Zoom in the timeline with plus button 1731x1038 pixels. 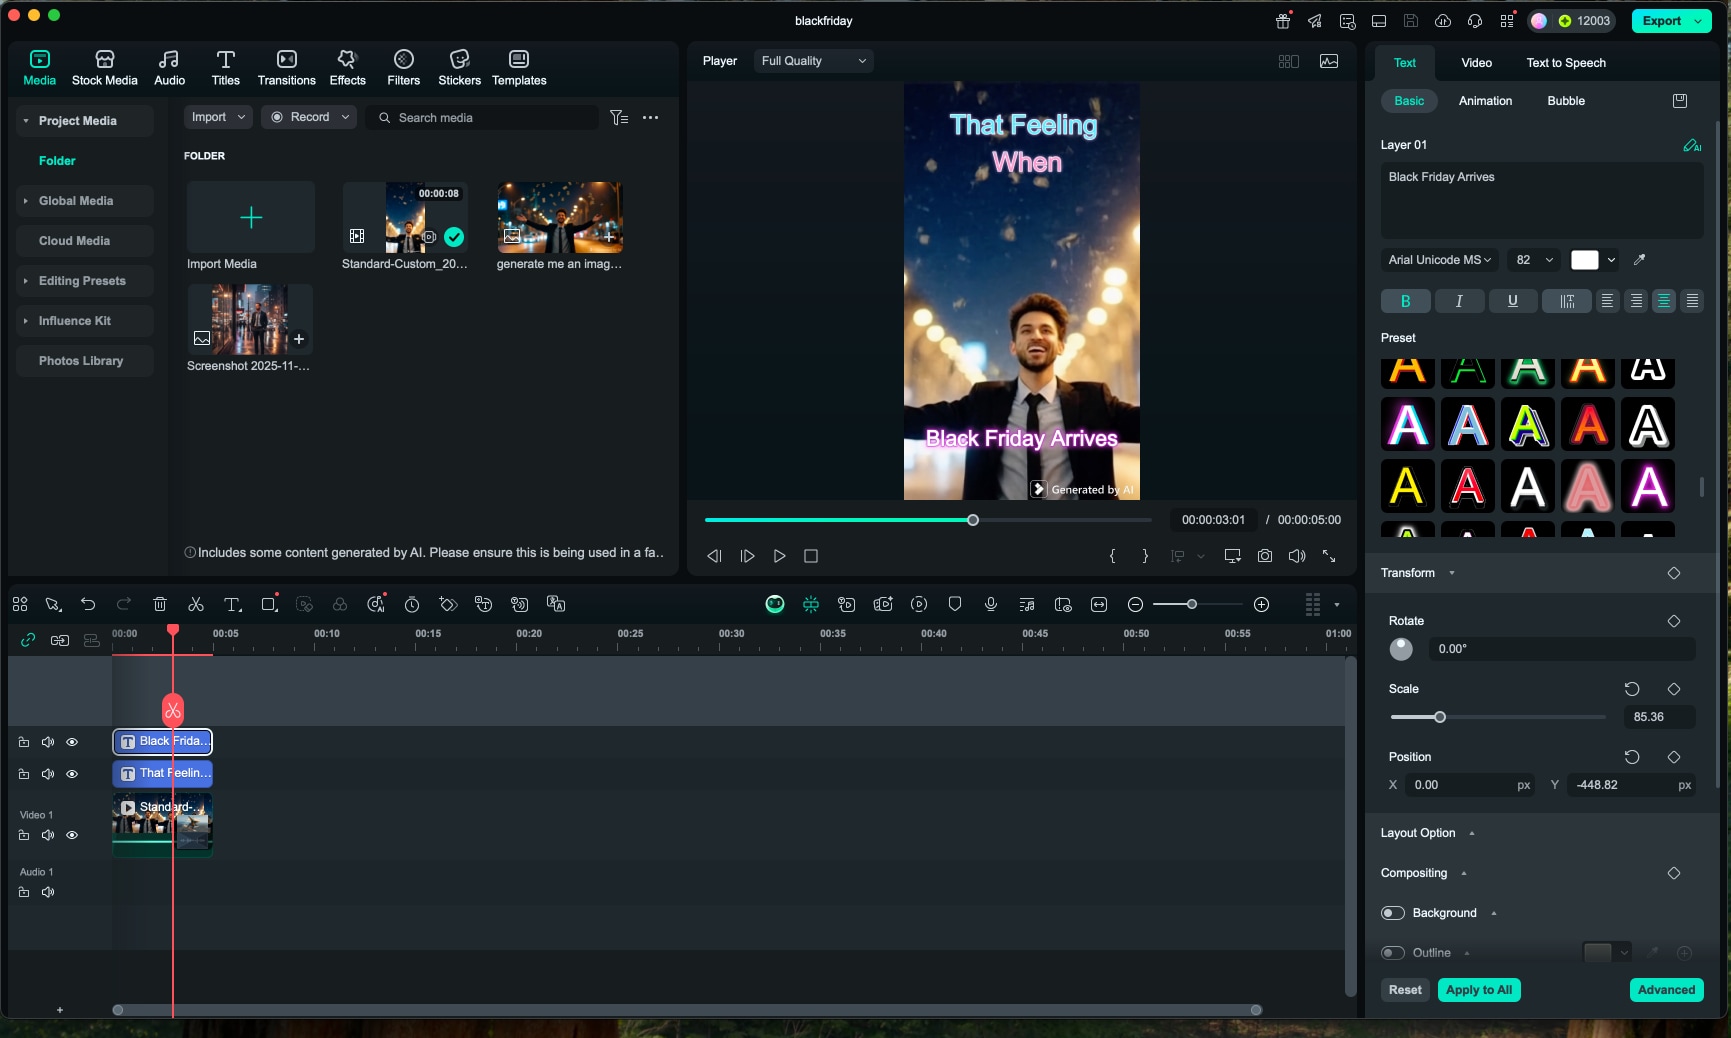pyautogui.click(x=1262, y=604)
